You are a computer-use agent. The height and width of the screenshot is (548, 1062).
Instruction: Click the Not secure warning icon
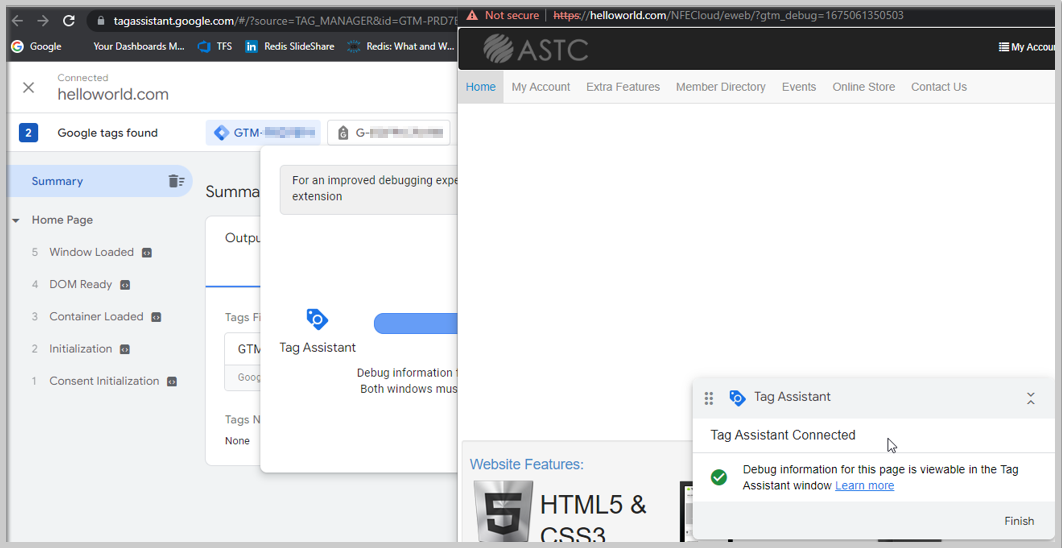pyautogui.click(x=472, y=15)
